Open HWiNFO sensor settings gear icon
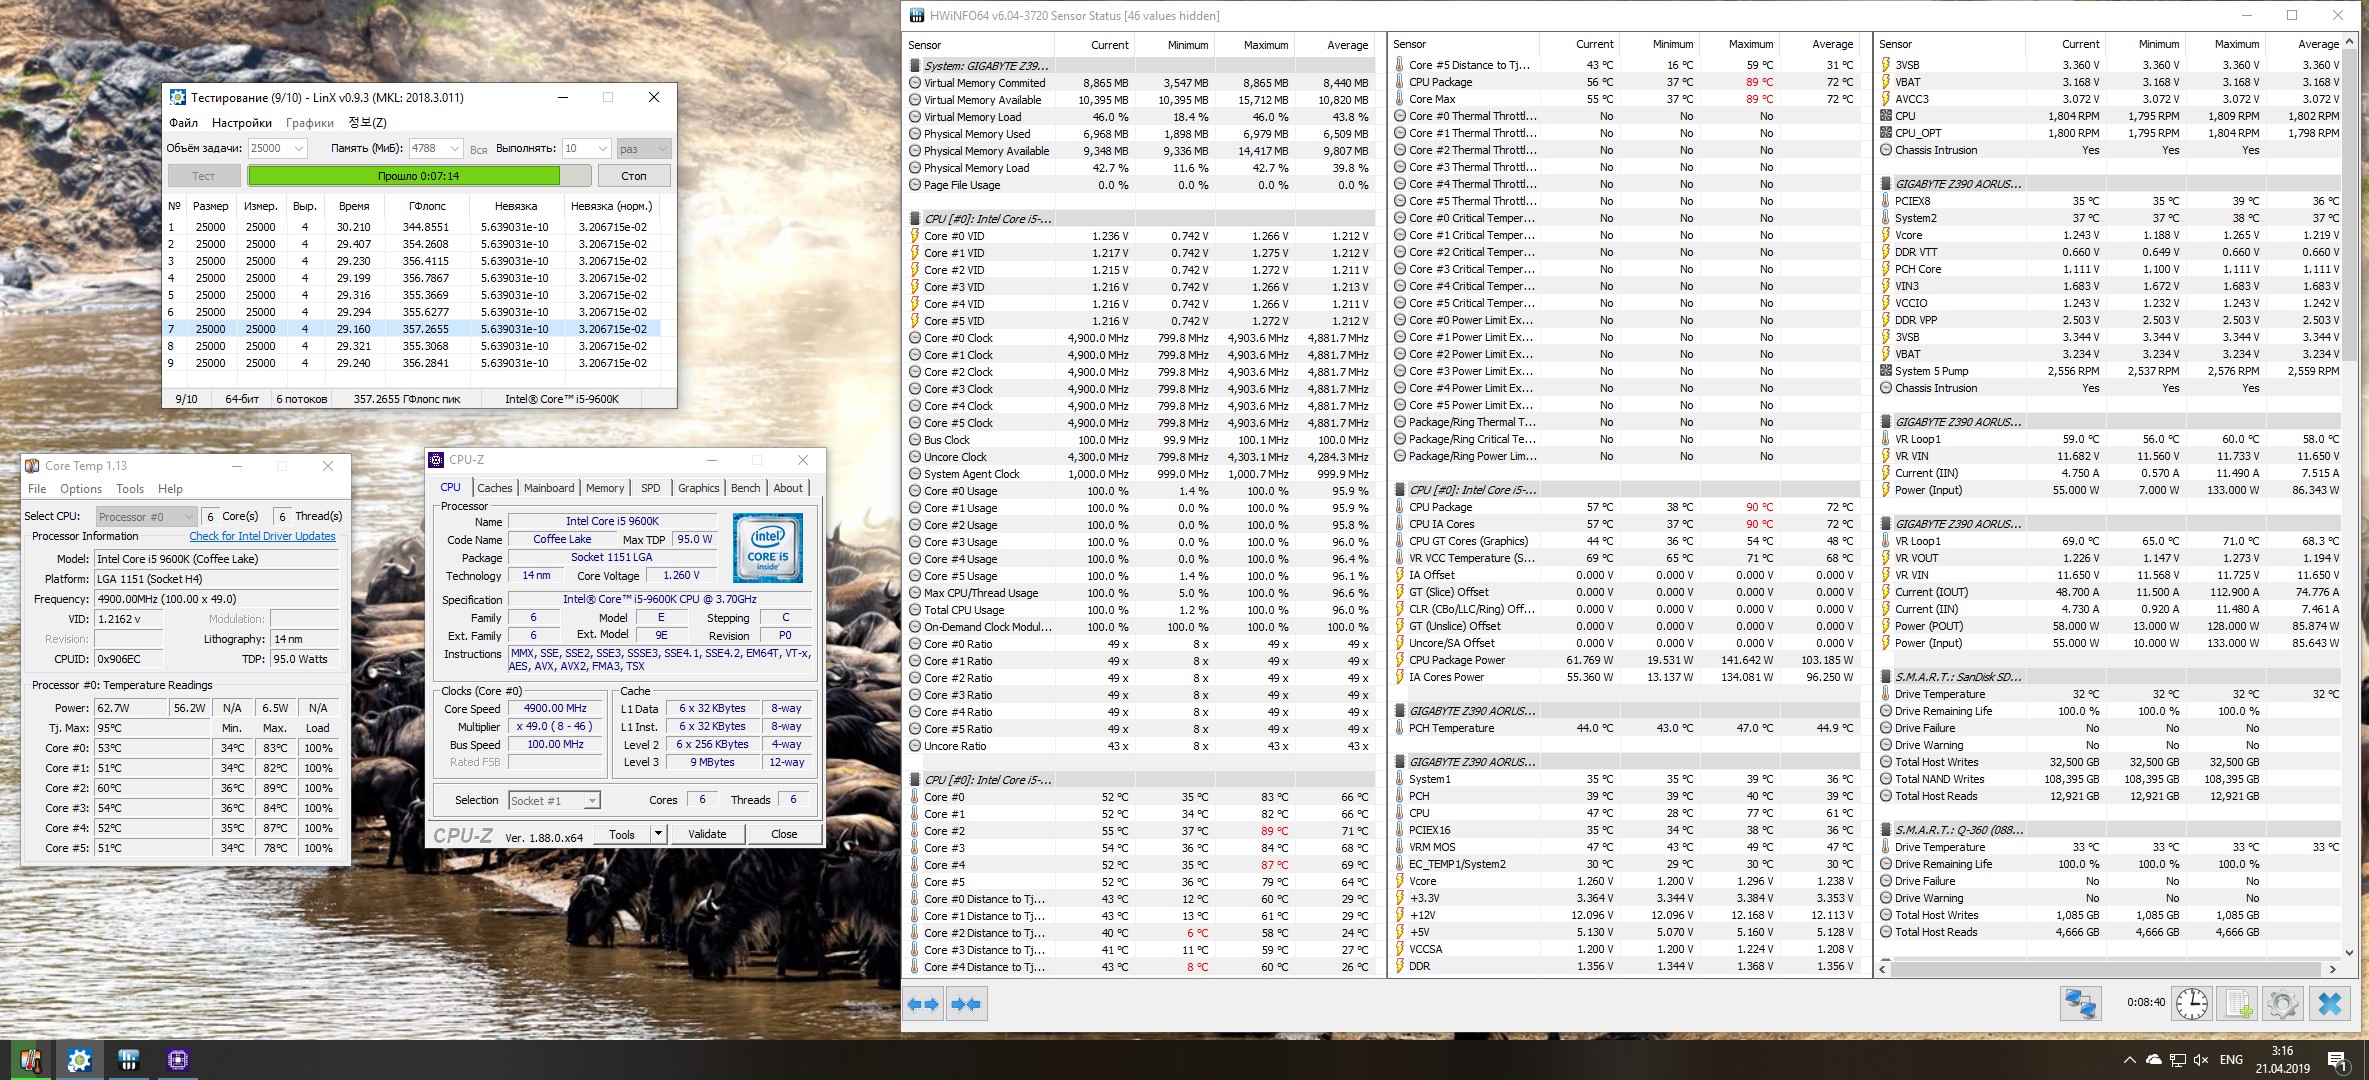Image resolution: width=2369 pixels, height=1080 pixels. (2283, 1003)
